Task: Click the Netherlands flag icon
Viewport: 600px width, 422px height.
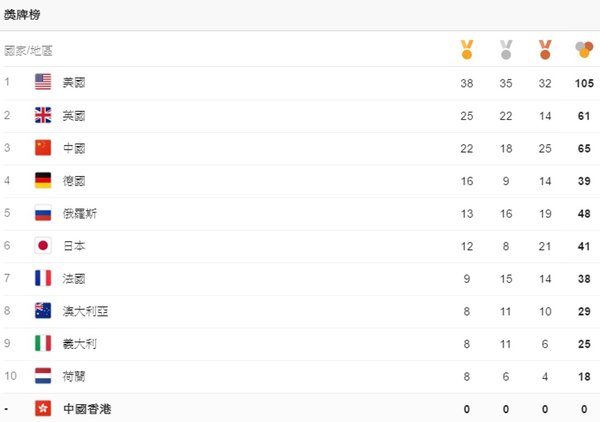Action: [43, 376]
